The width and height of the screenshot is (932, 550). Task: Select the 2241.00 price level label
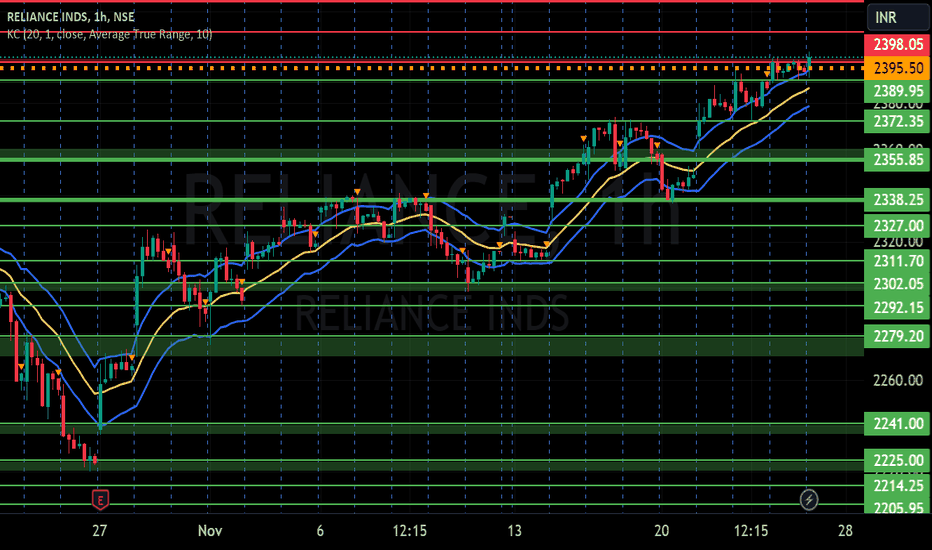click(x=898, y=424)
